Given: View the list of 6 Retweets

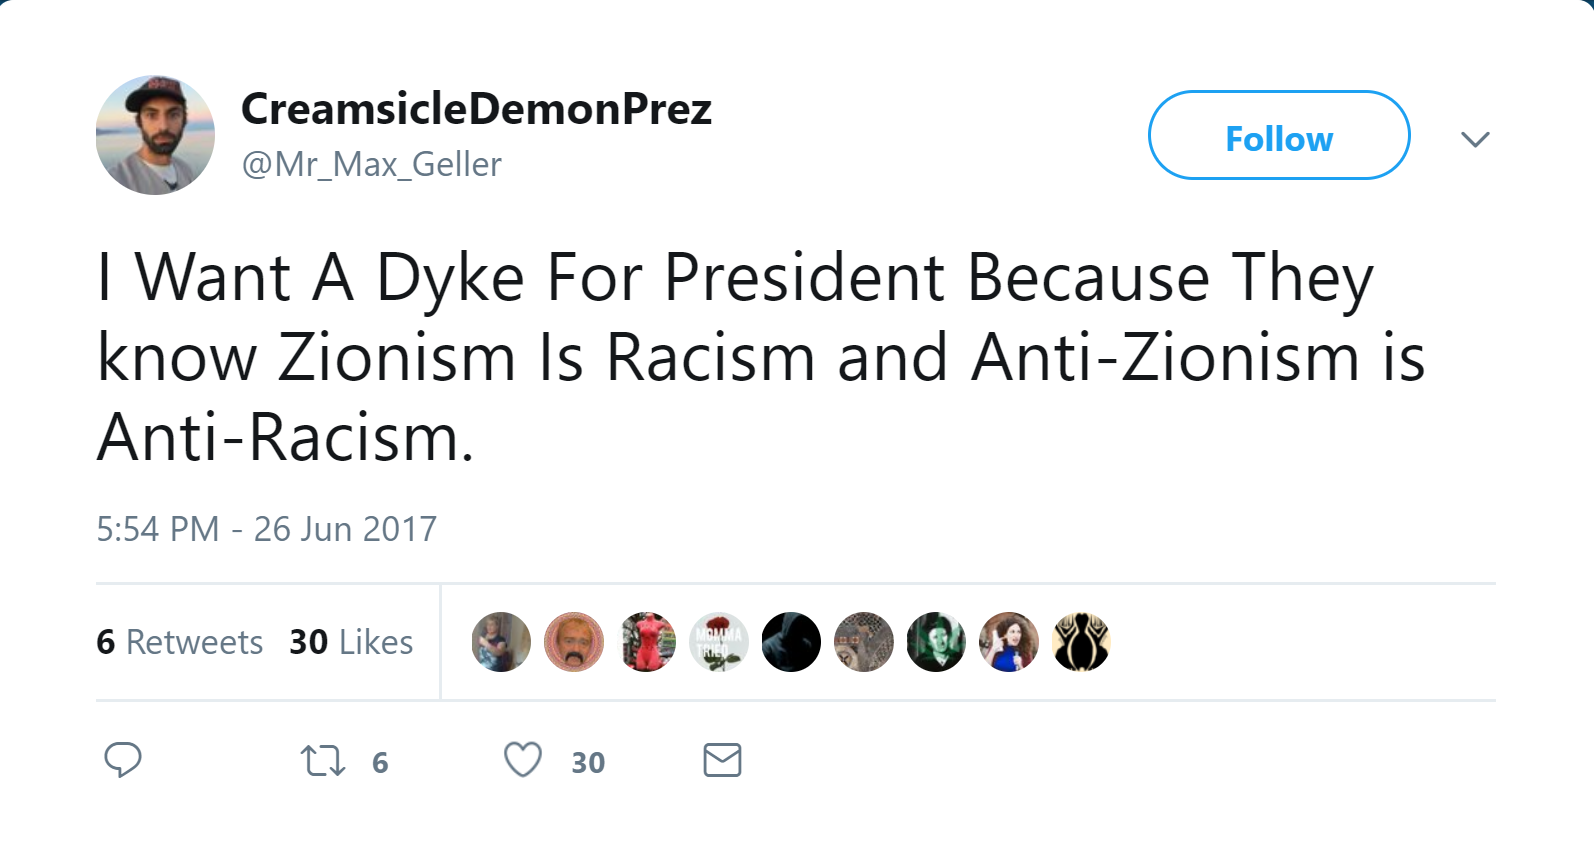Looking at the screenshot, I should click(180, 642).
